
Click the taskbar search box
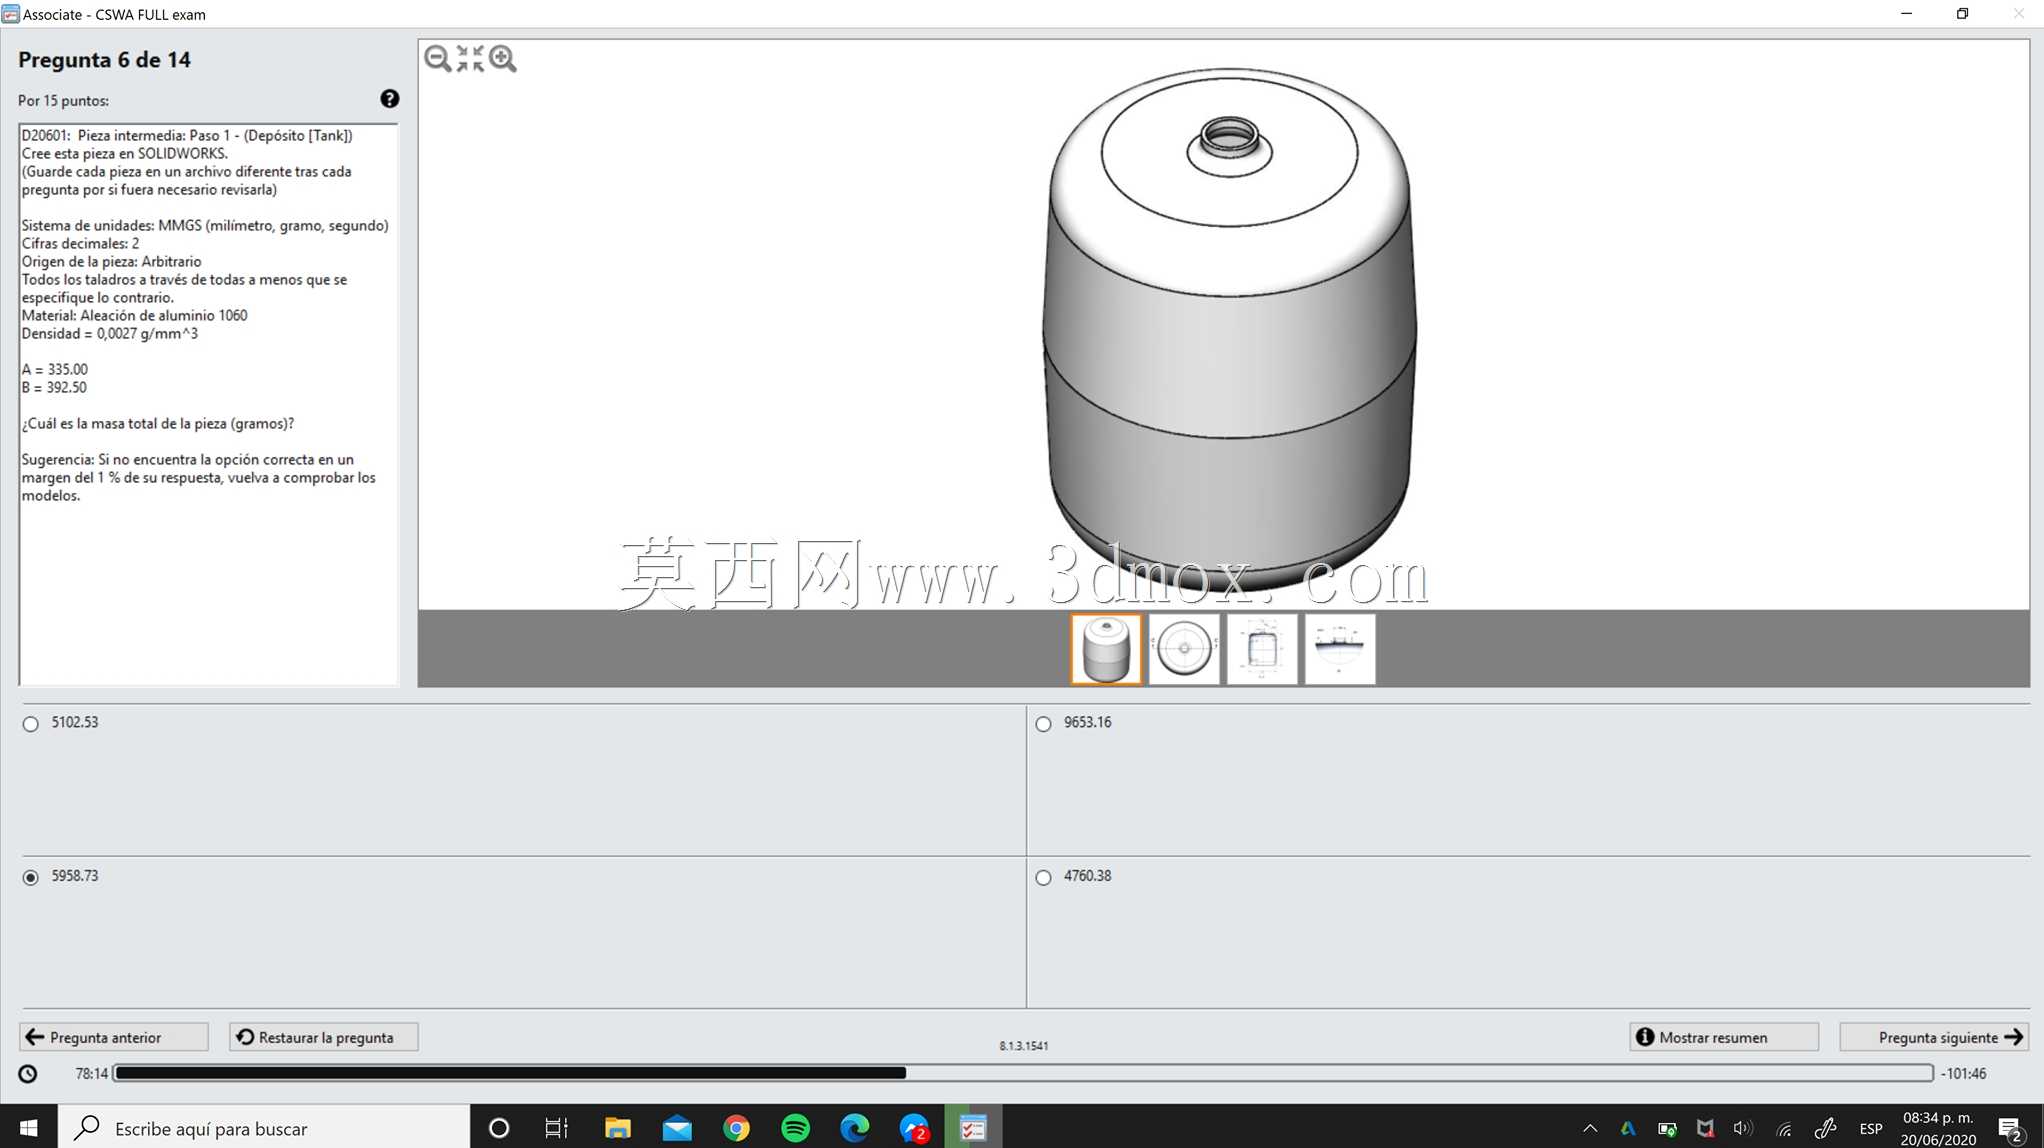(264, 1128)
